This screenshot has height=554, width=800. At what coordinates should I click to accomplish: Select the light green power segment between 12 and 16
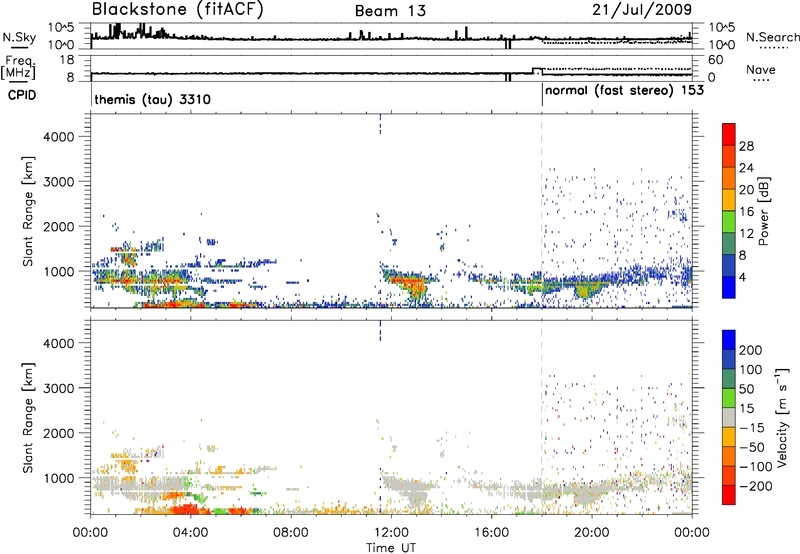729,222
